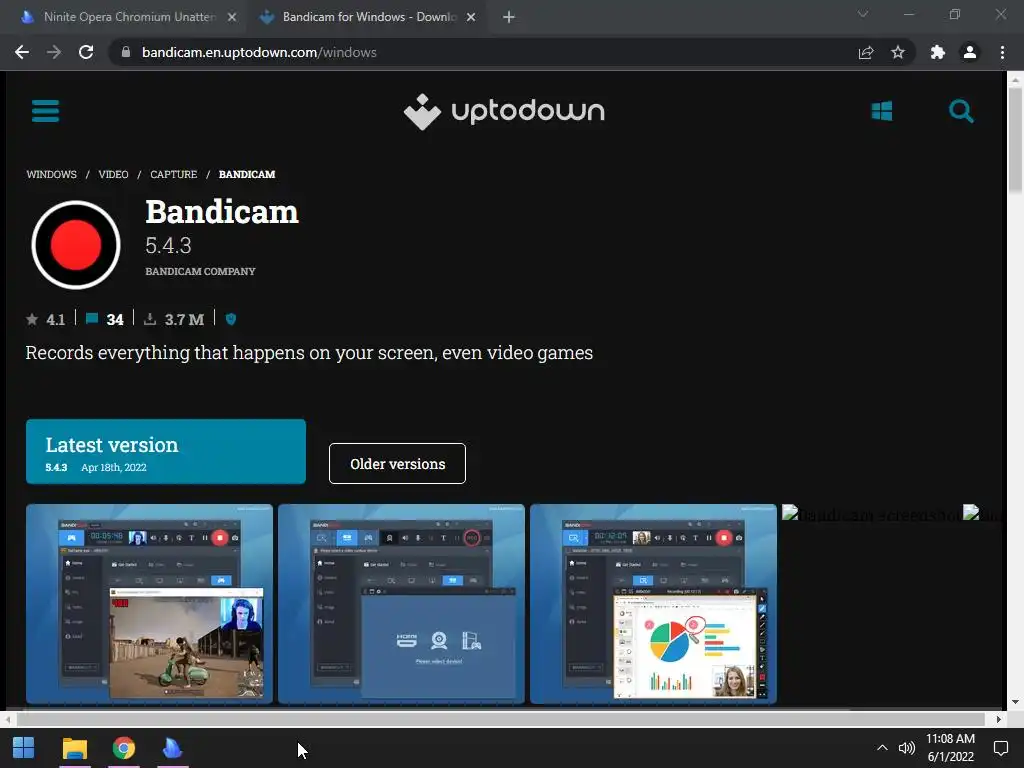
Task: Open the volume control
Action: pyautogui.click(x=906, y=748)
